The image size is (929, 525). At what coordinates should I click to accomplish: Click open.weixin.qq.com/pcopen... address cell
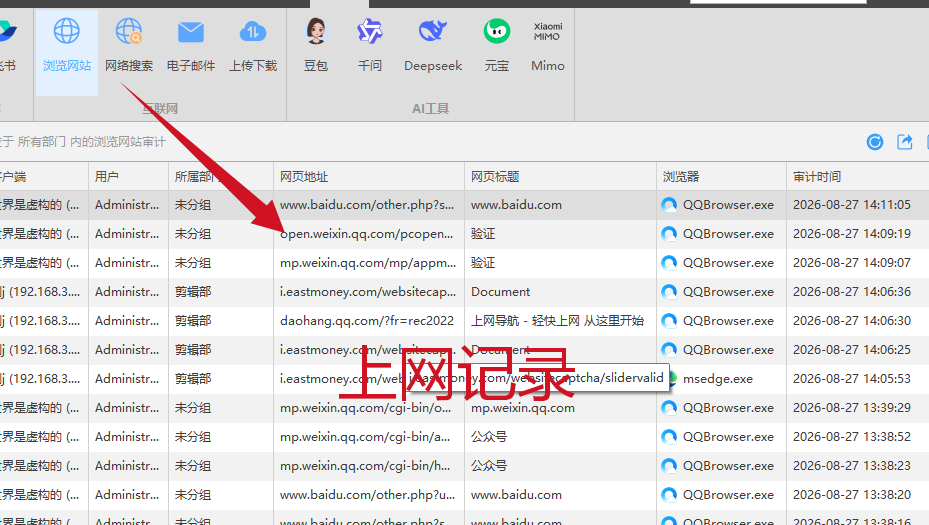(367, 234)
